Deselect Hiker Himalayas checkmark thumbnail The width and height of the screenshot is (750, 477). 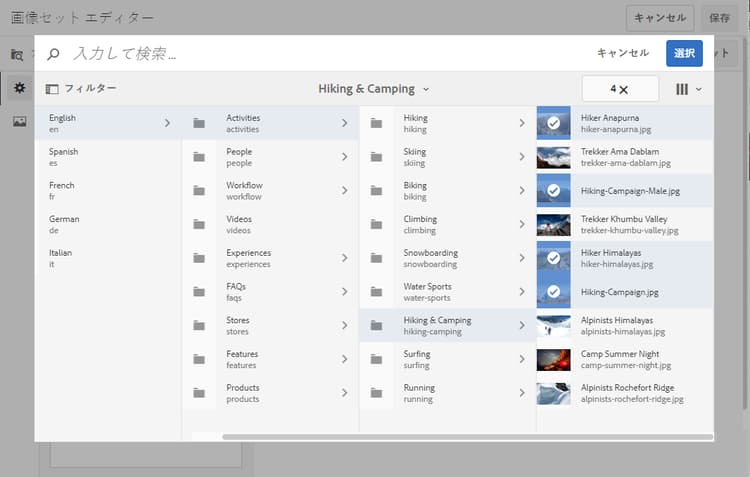coord(553,258)
